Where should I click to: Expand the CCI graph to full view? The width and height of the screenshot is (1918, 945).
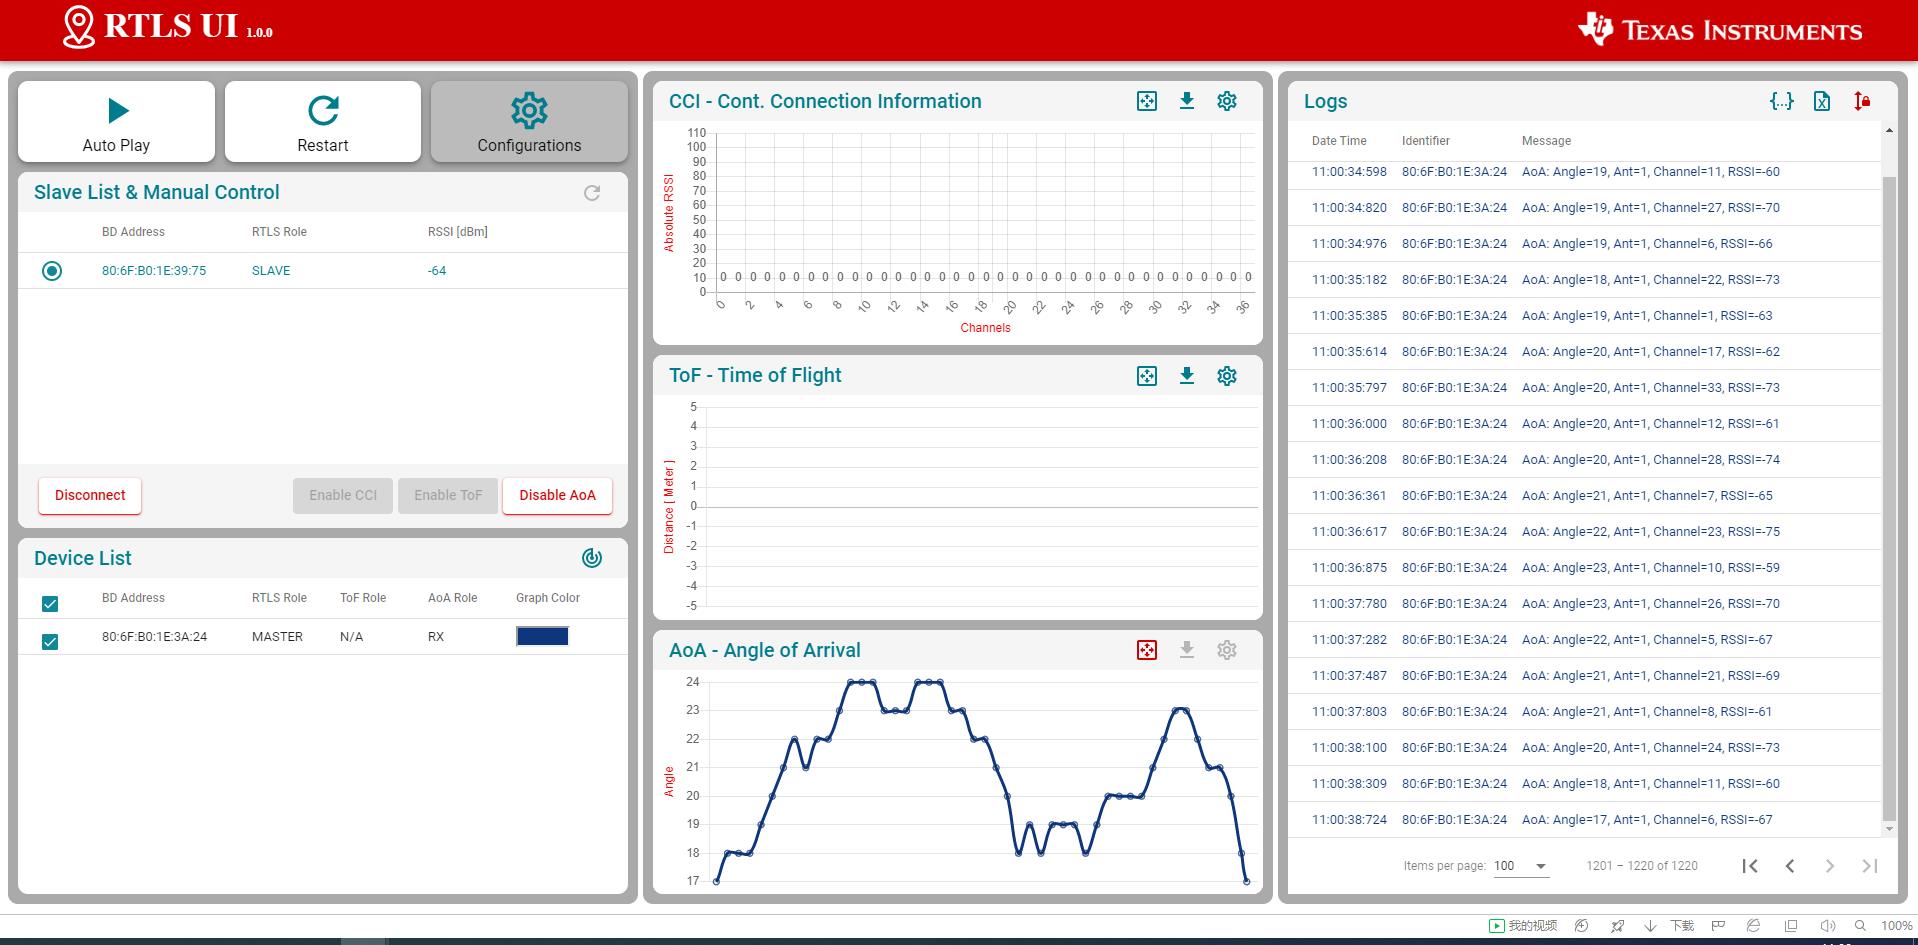pyautogui.click(x=1147, y=101)
